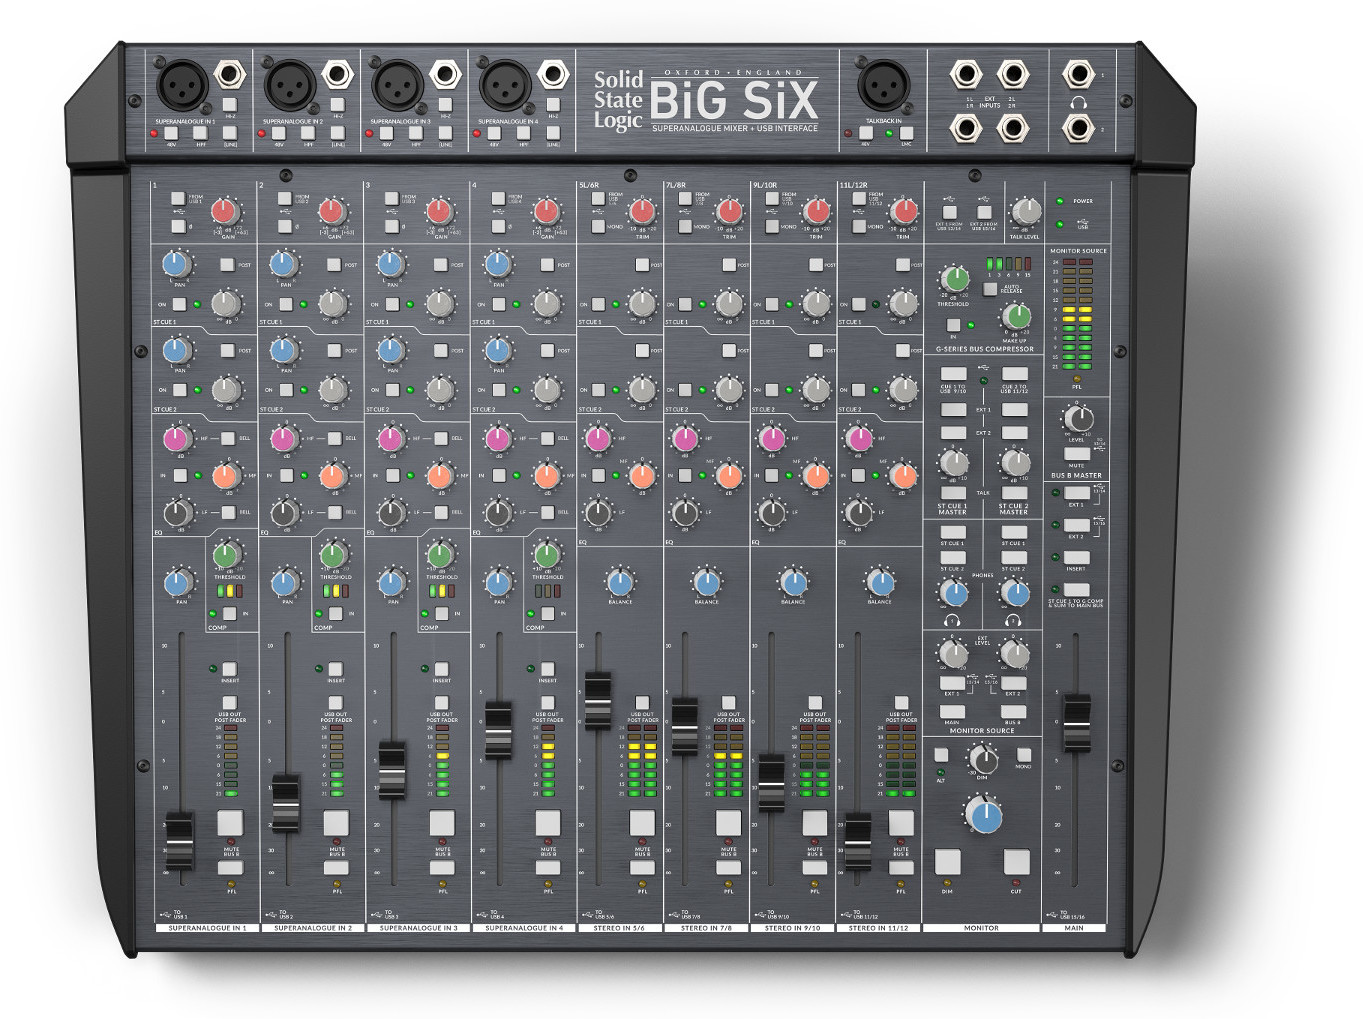Image resolution: width=1363 pixels, height=1019 pixels.
Task: Click the Superanalogue In 1 XLR socket
Action: 182,84
